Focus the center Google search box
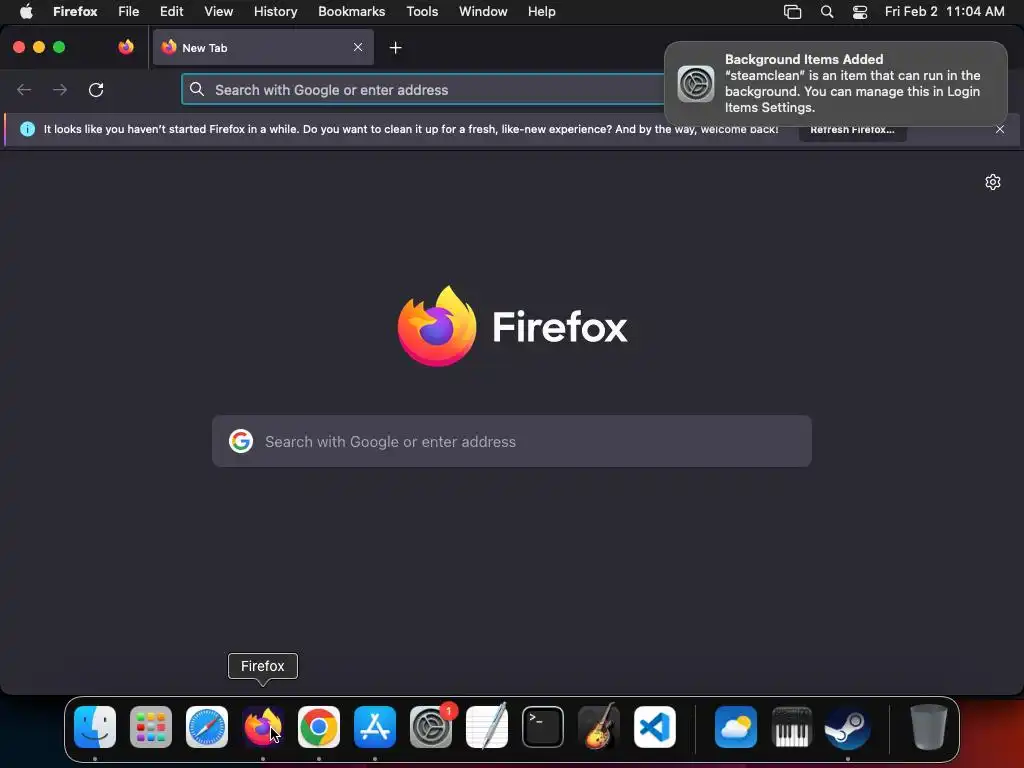 512,441
